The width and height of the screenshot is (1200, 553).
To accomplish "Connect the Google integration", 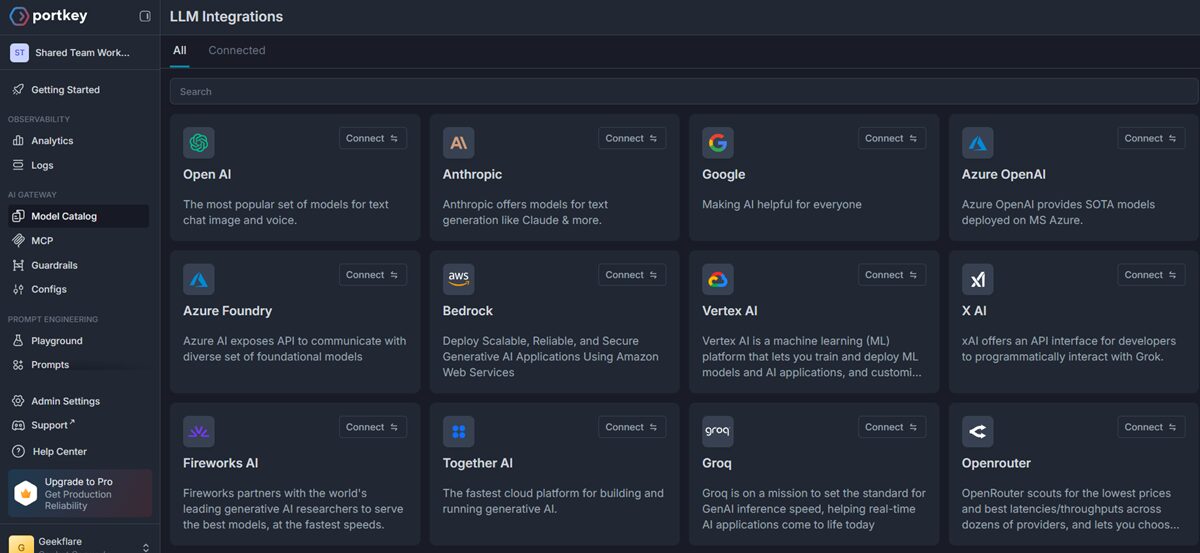I will tap(891, 139).
